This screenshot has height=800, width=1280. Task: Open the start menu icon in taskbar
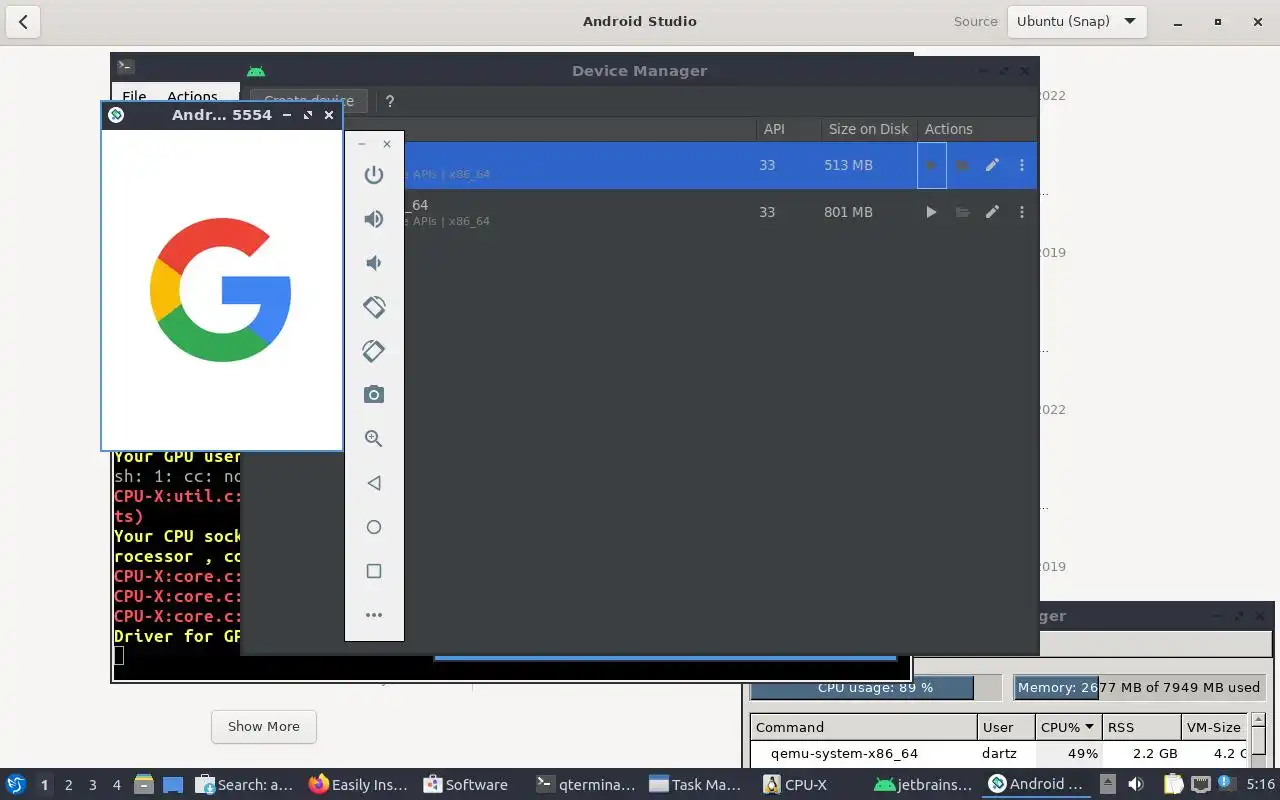tap(16, 784)
